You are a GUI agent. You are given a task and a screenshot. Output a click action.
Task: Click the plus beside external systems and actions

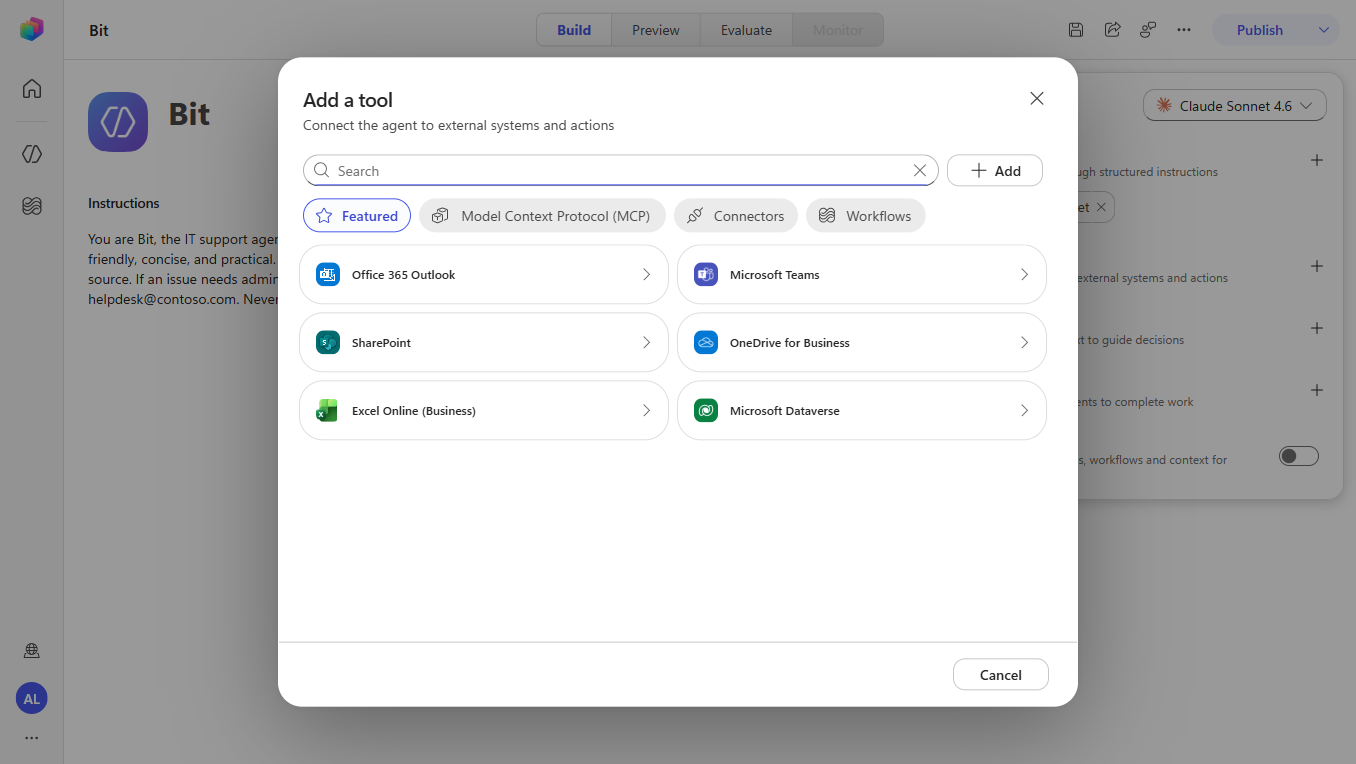pos(1317,266)
